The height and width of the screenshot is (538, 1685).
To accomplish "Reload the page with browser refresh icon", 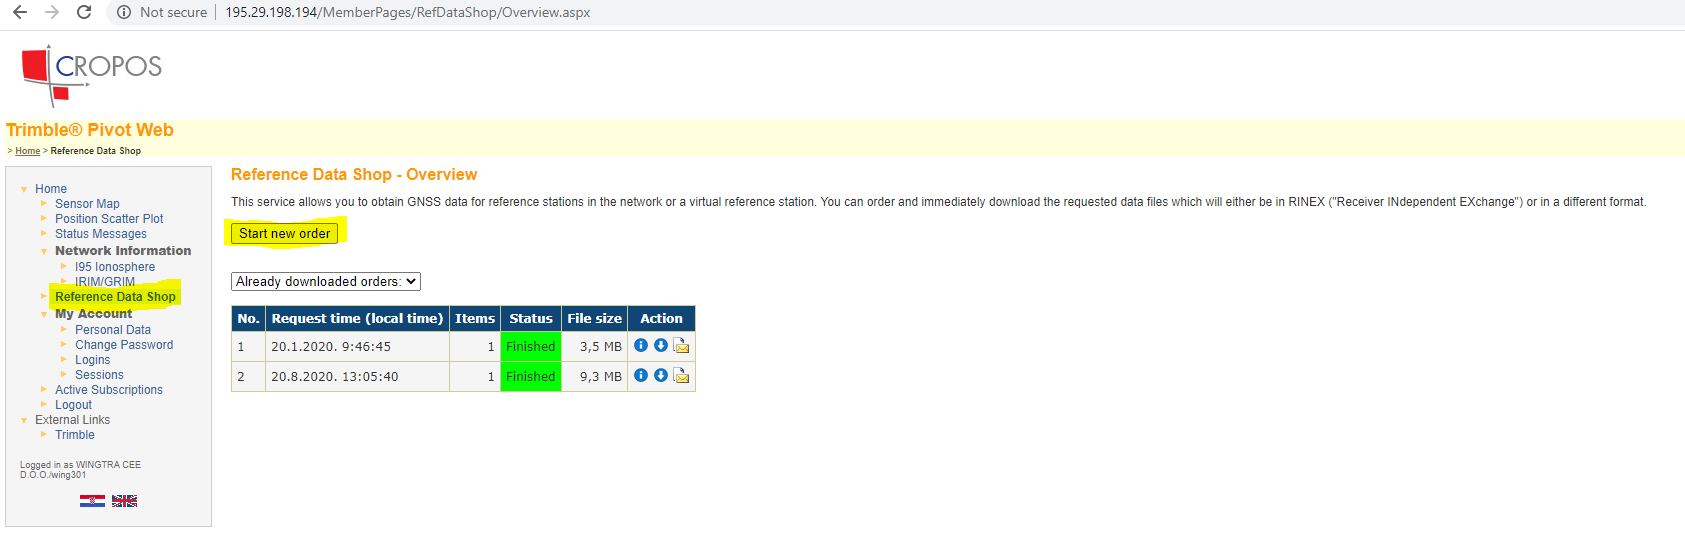I will pyautogui.click(x=84, y=12).
